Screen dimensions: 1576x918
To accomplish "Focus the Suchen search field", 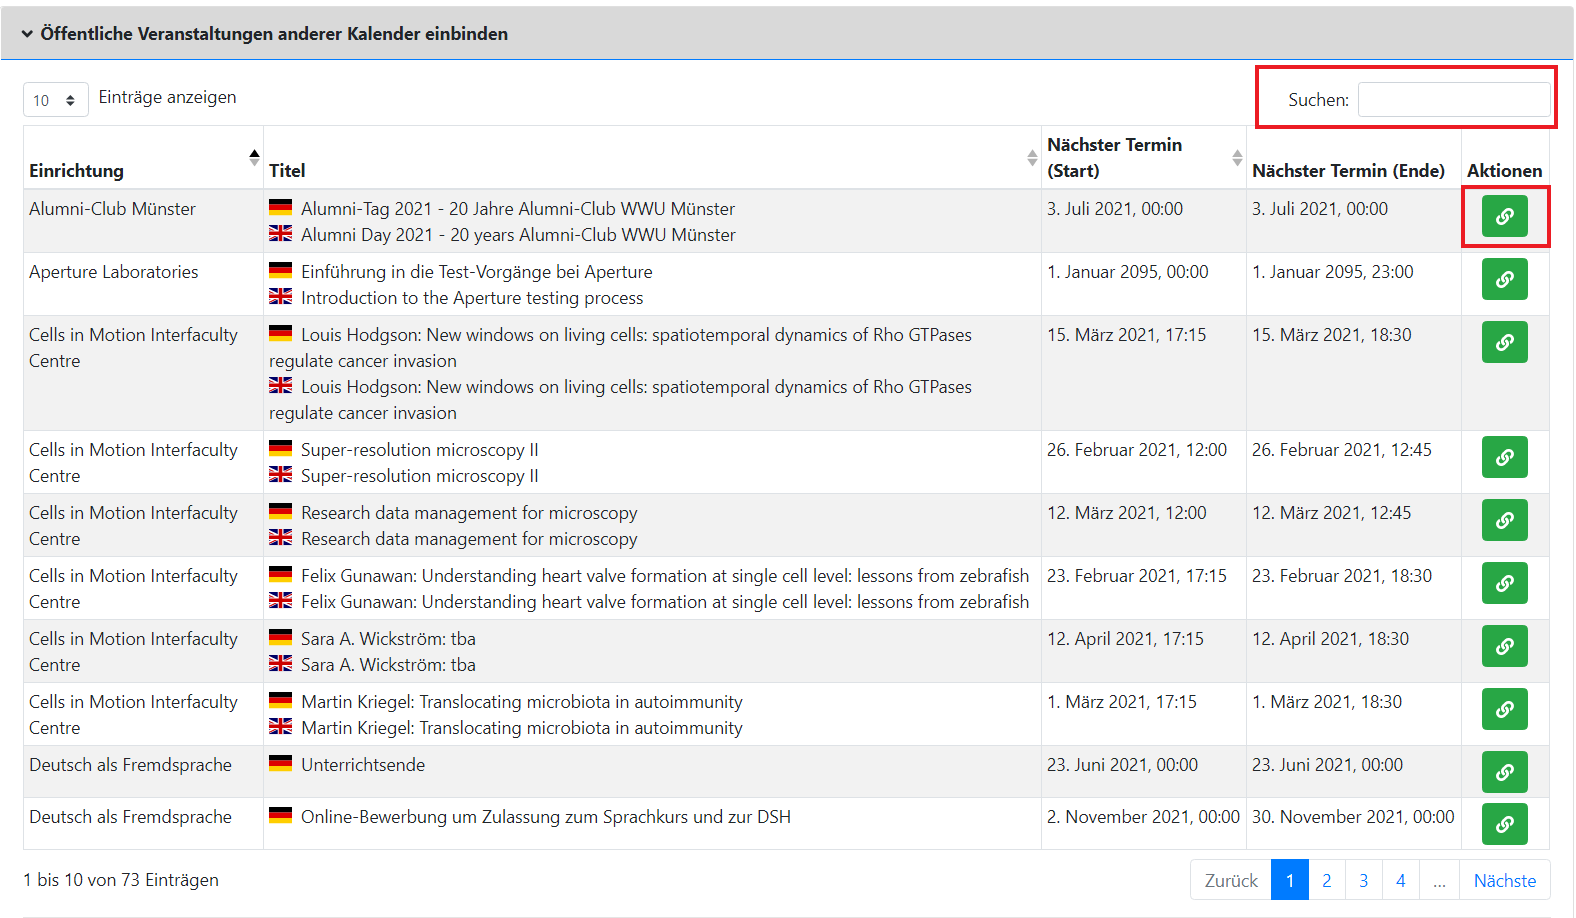I will tap(1453, 100).
